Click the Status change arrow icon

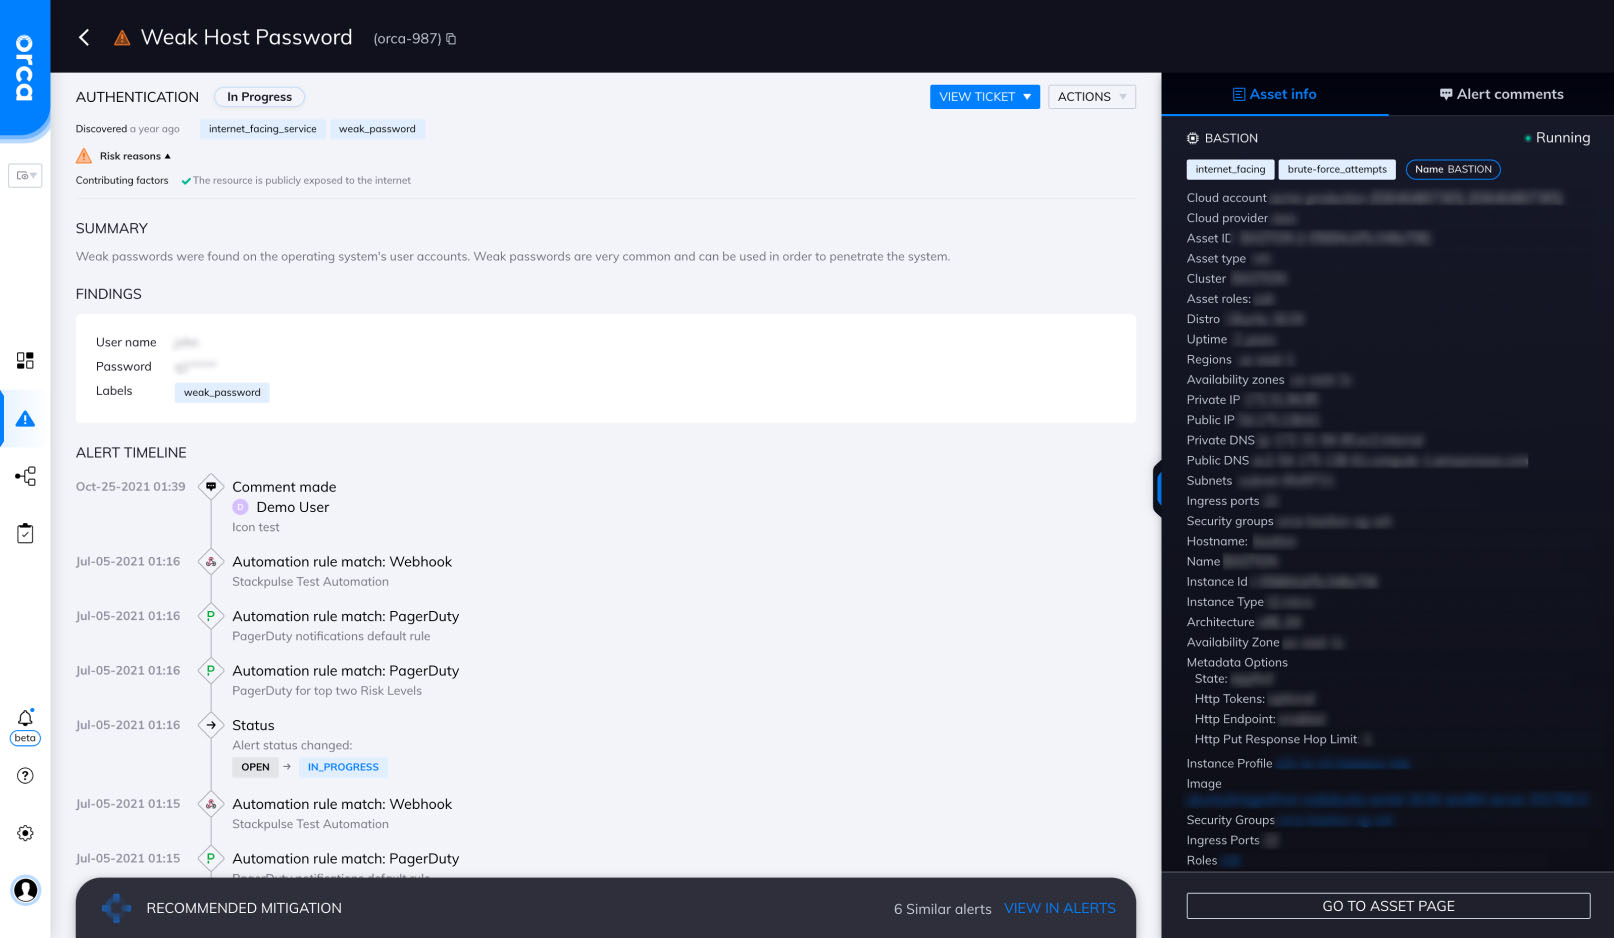click(210, 725)
